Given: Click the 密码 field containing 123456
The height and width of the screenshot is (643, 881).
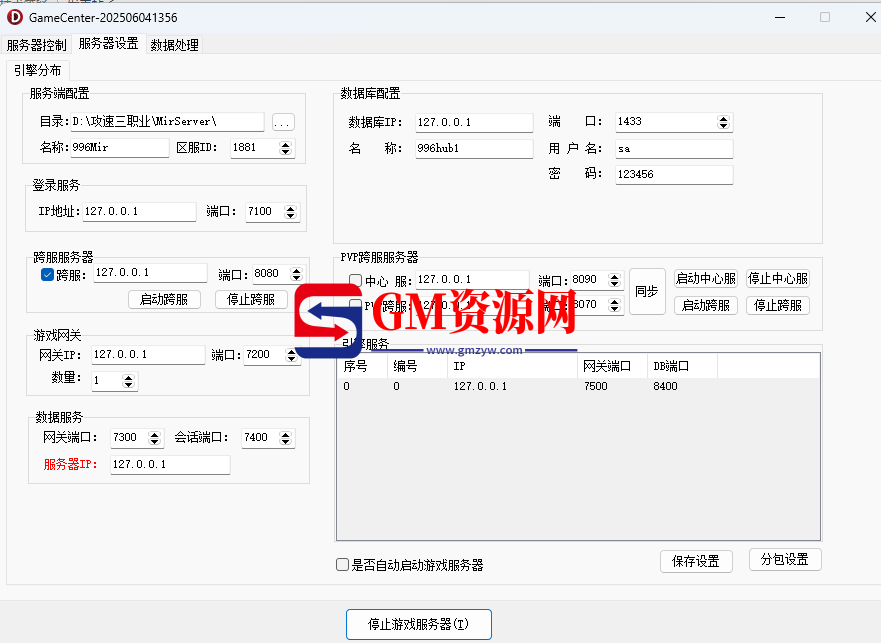Looking at the screenshot, I should click(674, 174).
